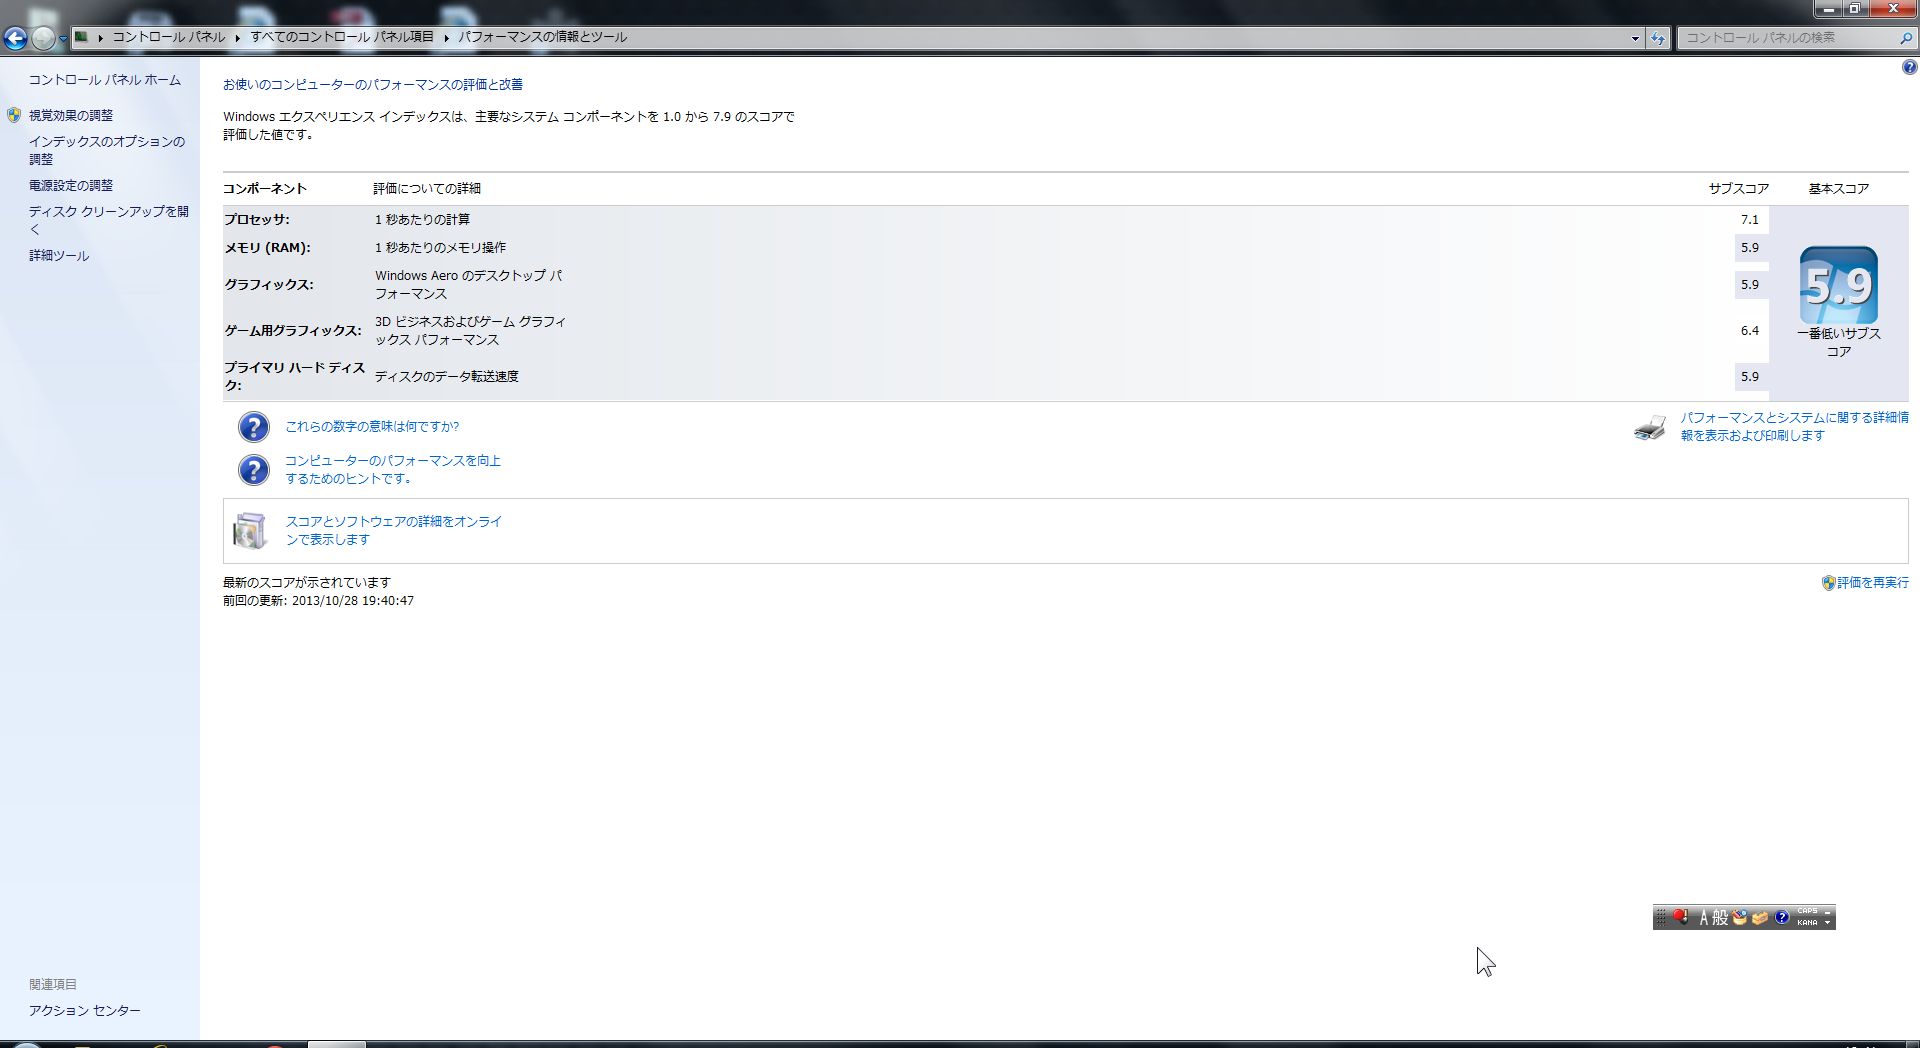The height and width of the screenshot is (1048, 1920).
Task: Open 視覚効果の調整 in the sidebar
Action: (x=71, y=115)
